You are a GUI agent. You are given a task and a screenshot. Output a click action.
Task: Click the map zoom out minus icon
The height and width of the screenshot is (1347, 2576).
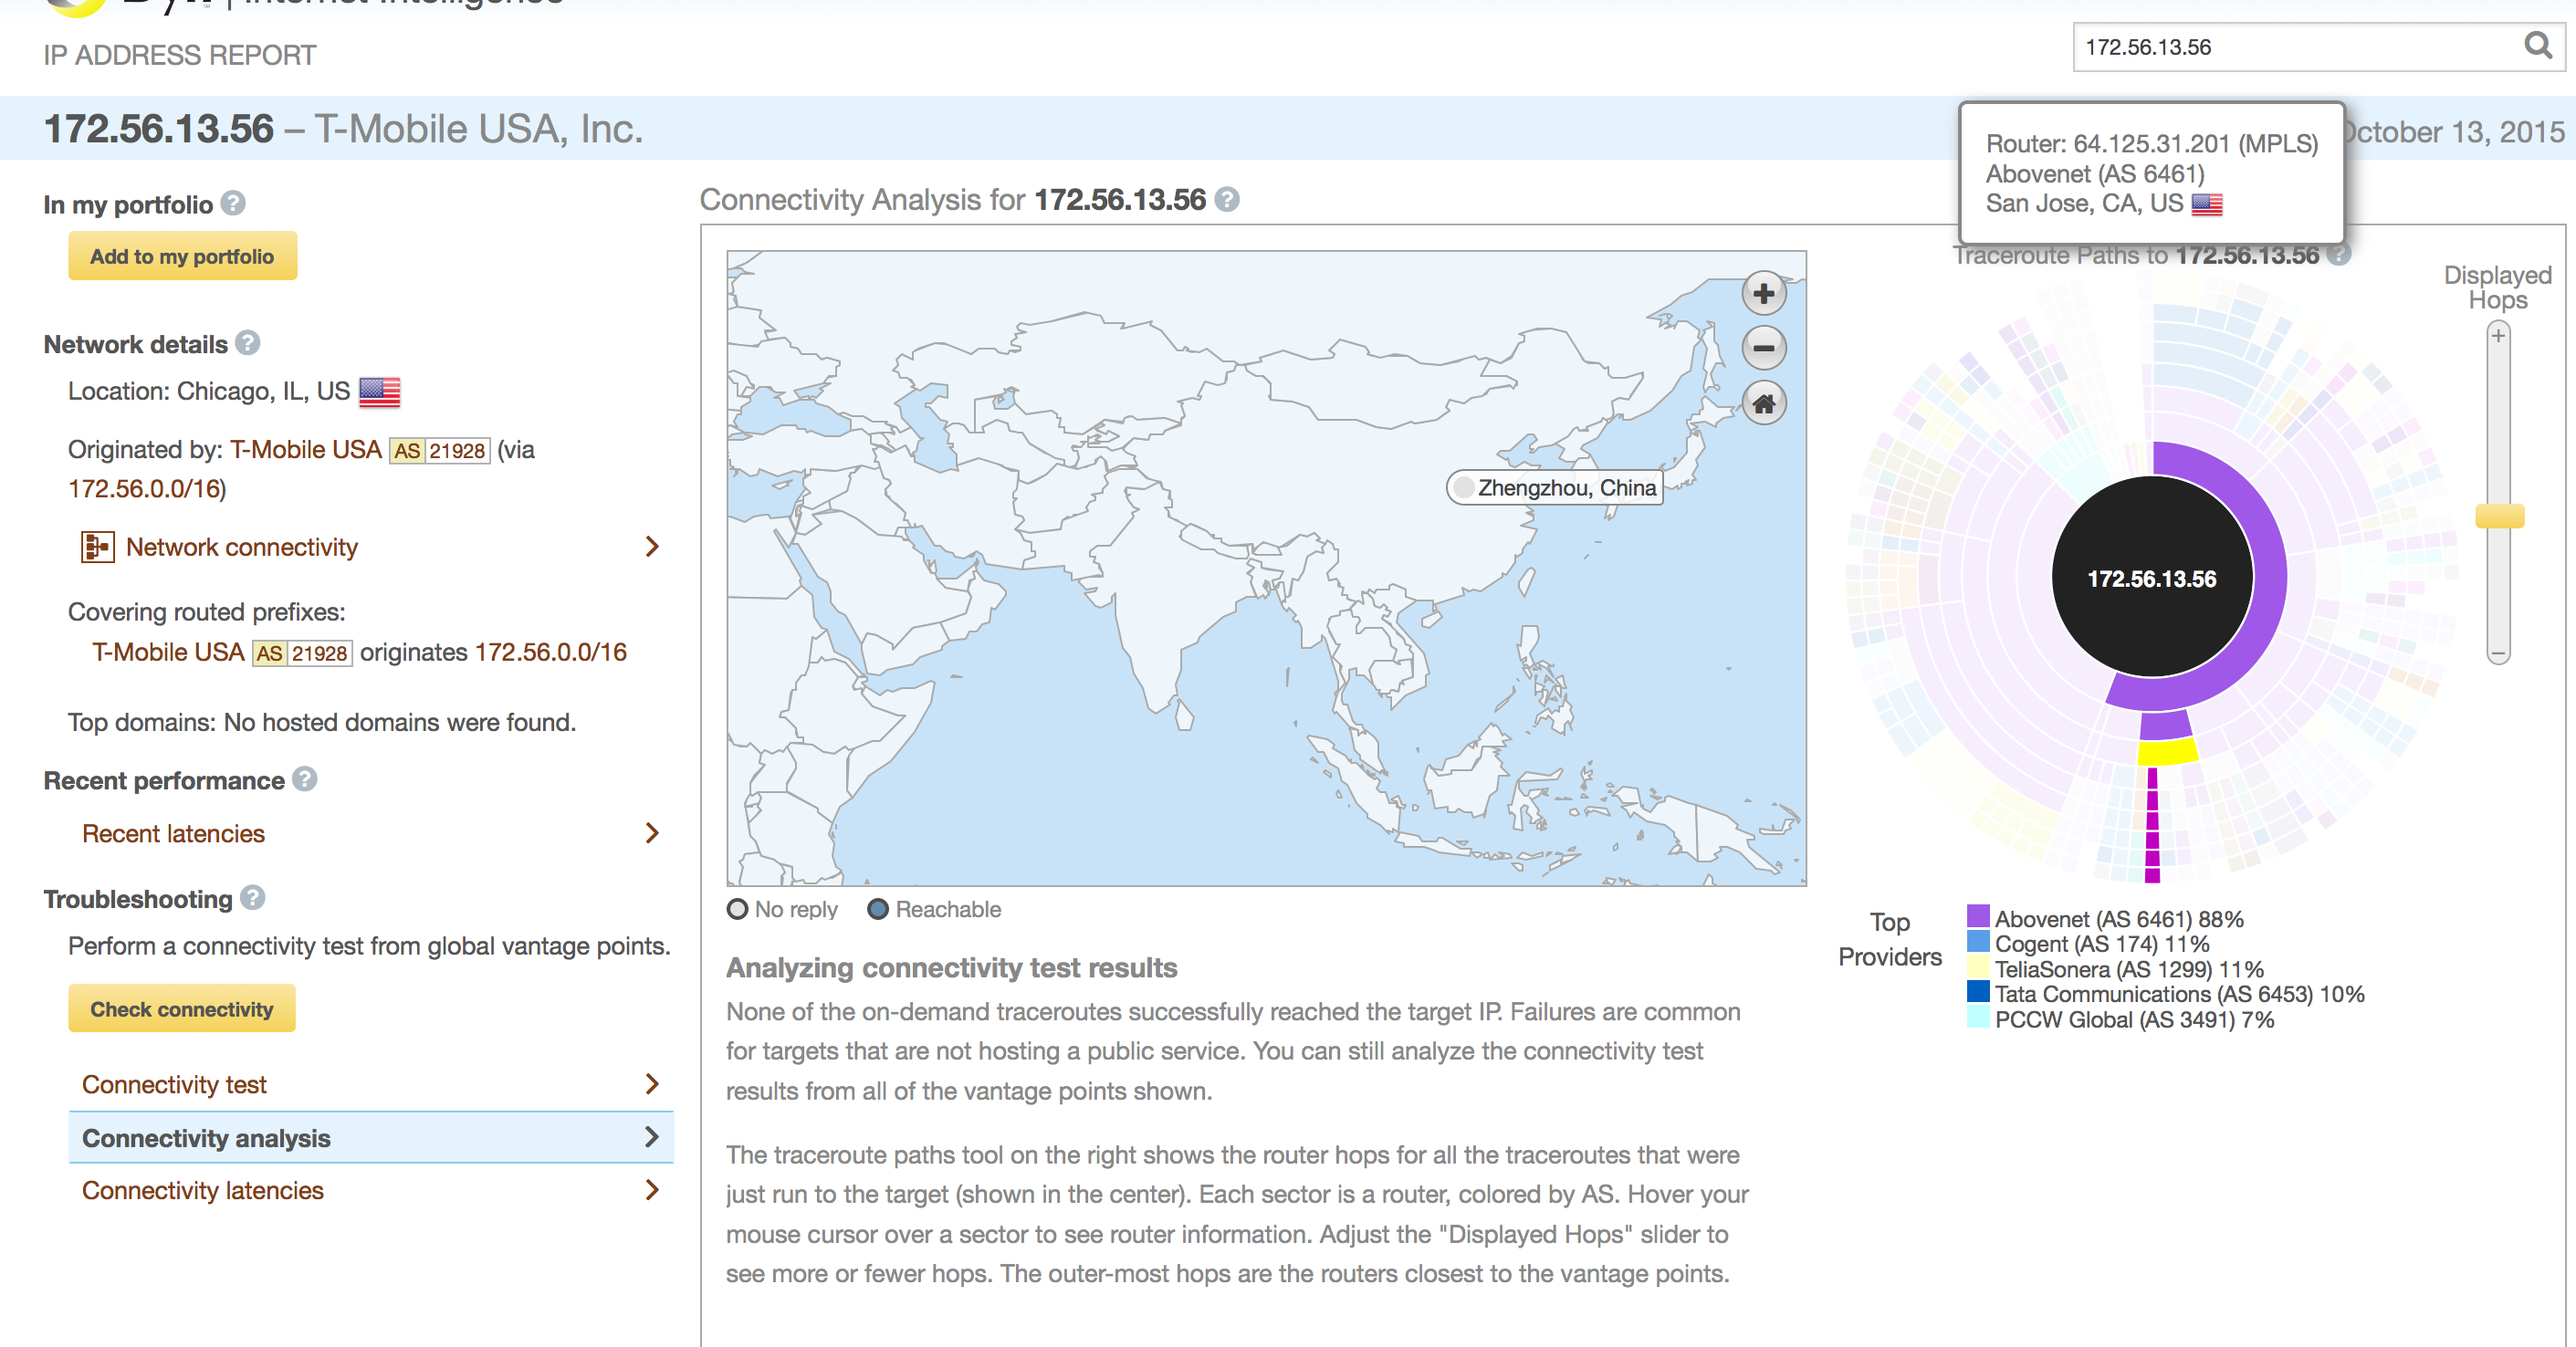1764,348
